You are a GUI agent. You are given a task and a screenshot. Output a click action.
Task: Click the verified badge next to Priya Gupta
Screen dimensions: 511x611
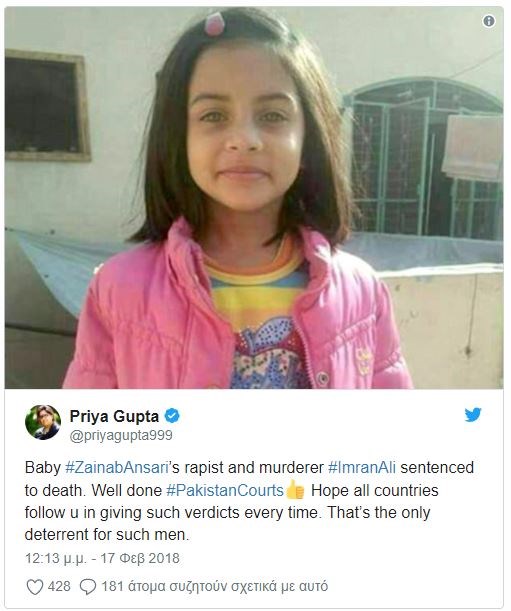172,416
